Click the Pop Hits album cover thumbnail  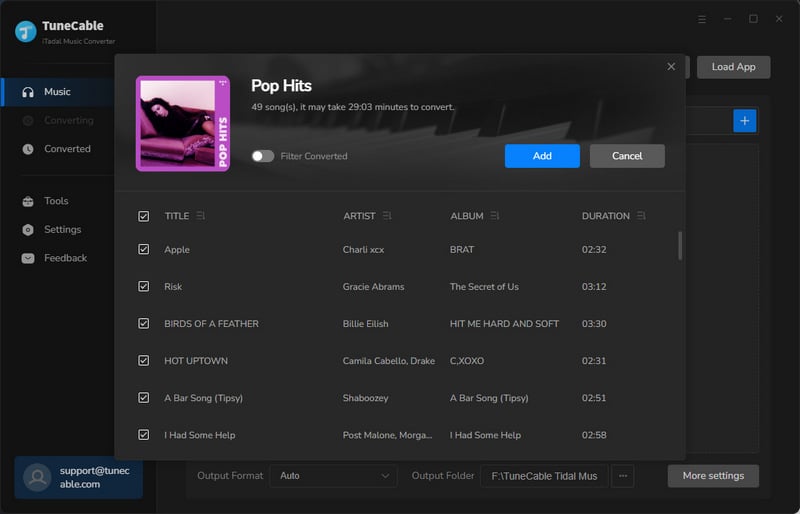(x=183, y=124)
